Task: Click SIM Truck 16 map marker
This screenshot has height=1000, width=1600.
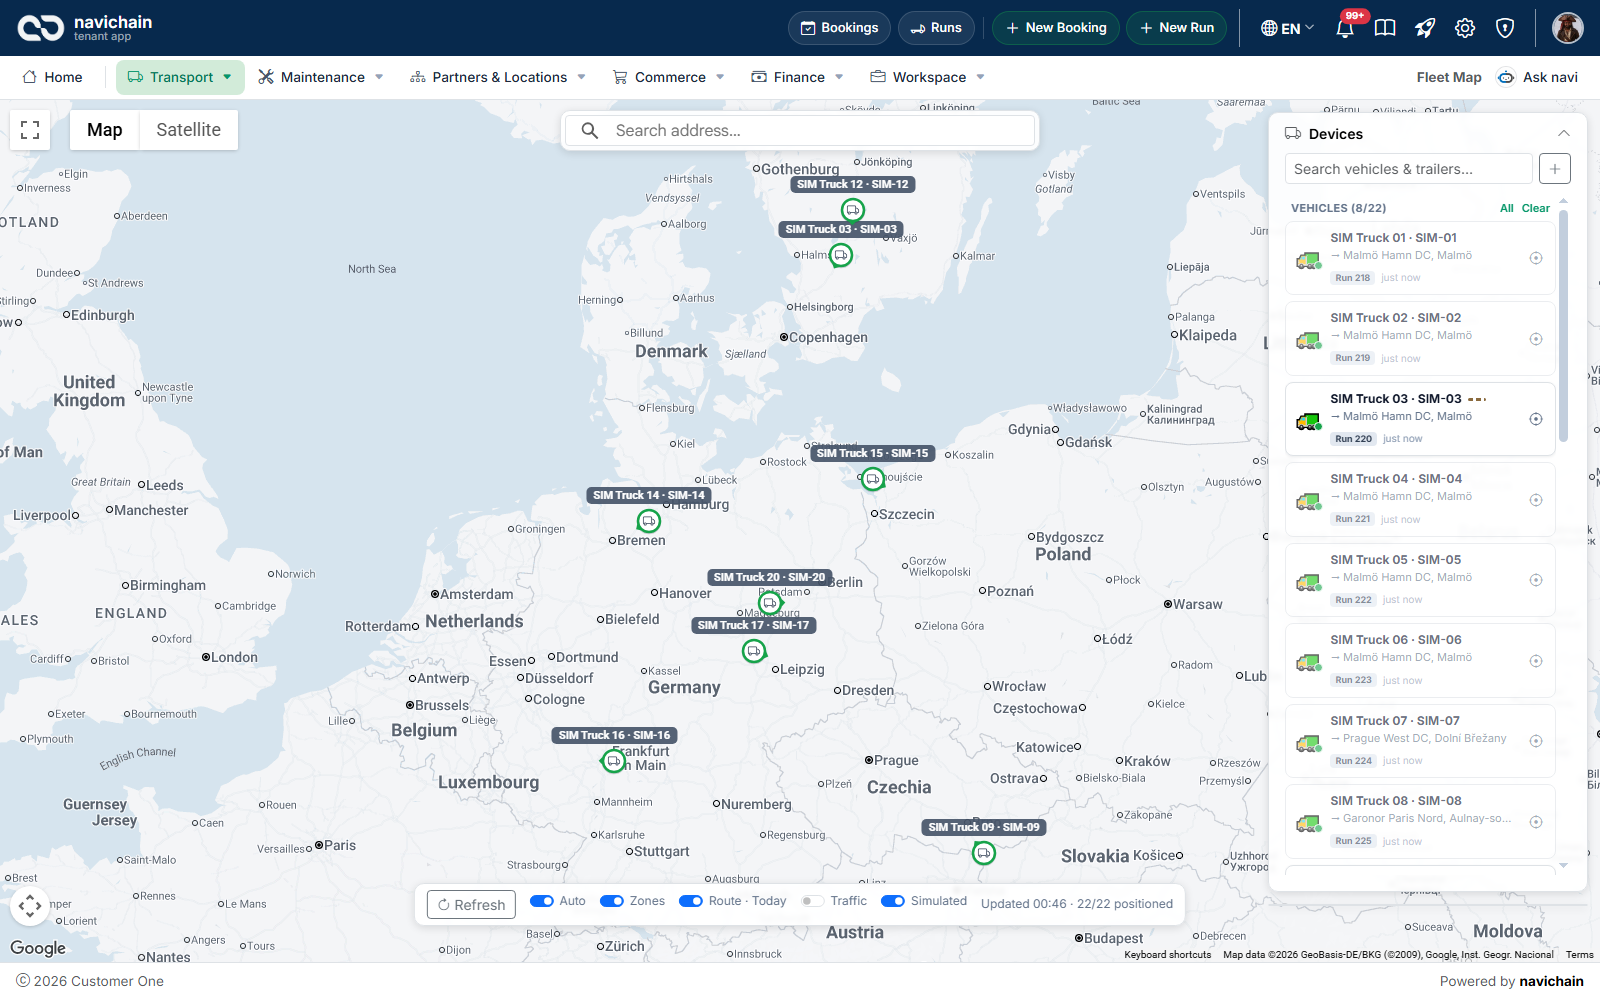Action: (614, 761)
